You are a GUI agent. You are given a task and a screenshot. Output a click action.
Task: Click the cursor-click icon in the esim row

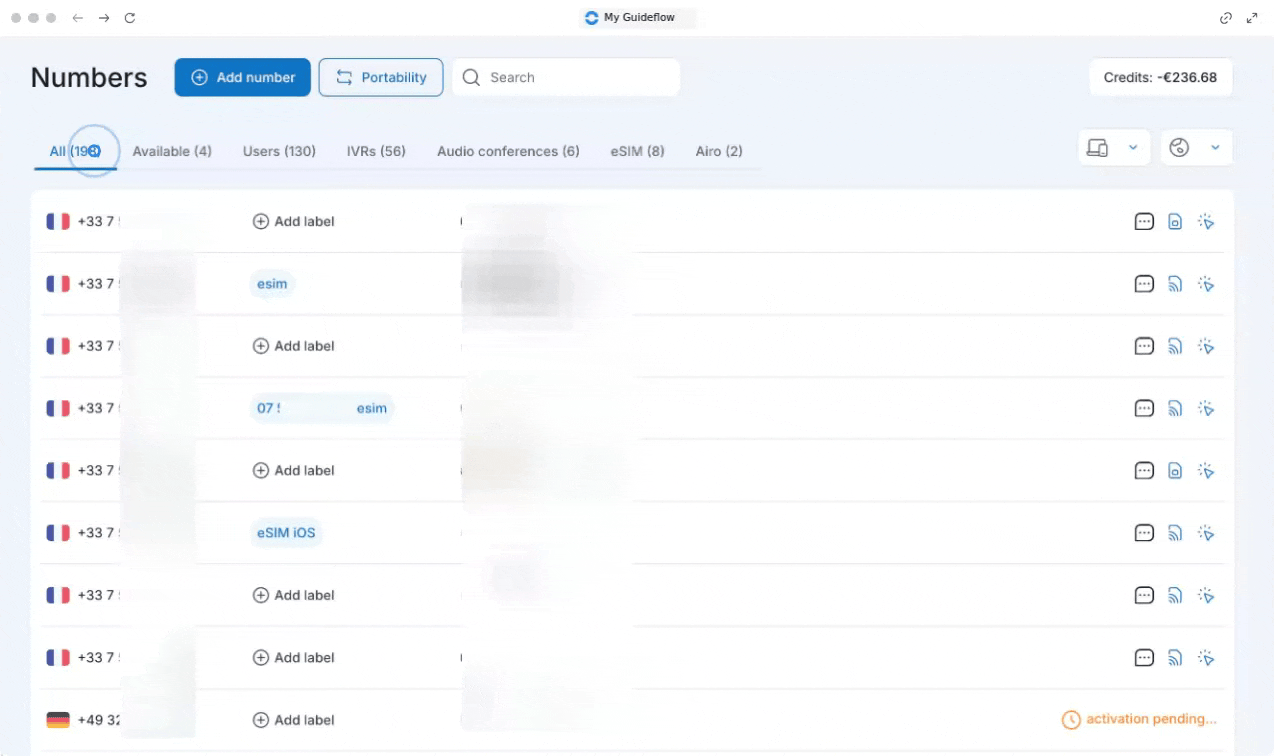click(x=1206, y=284)
